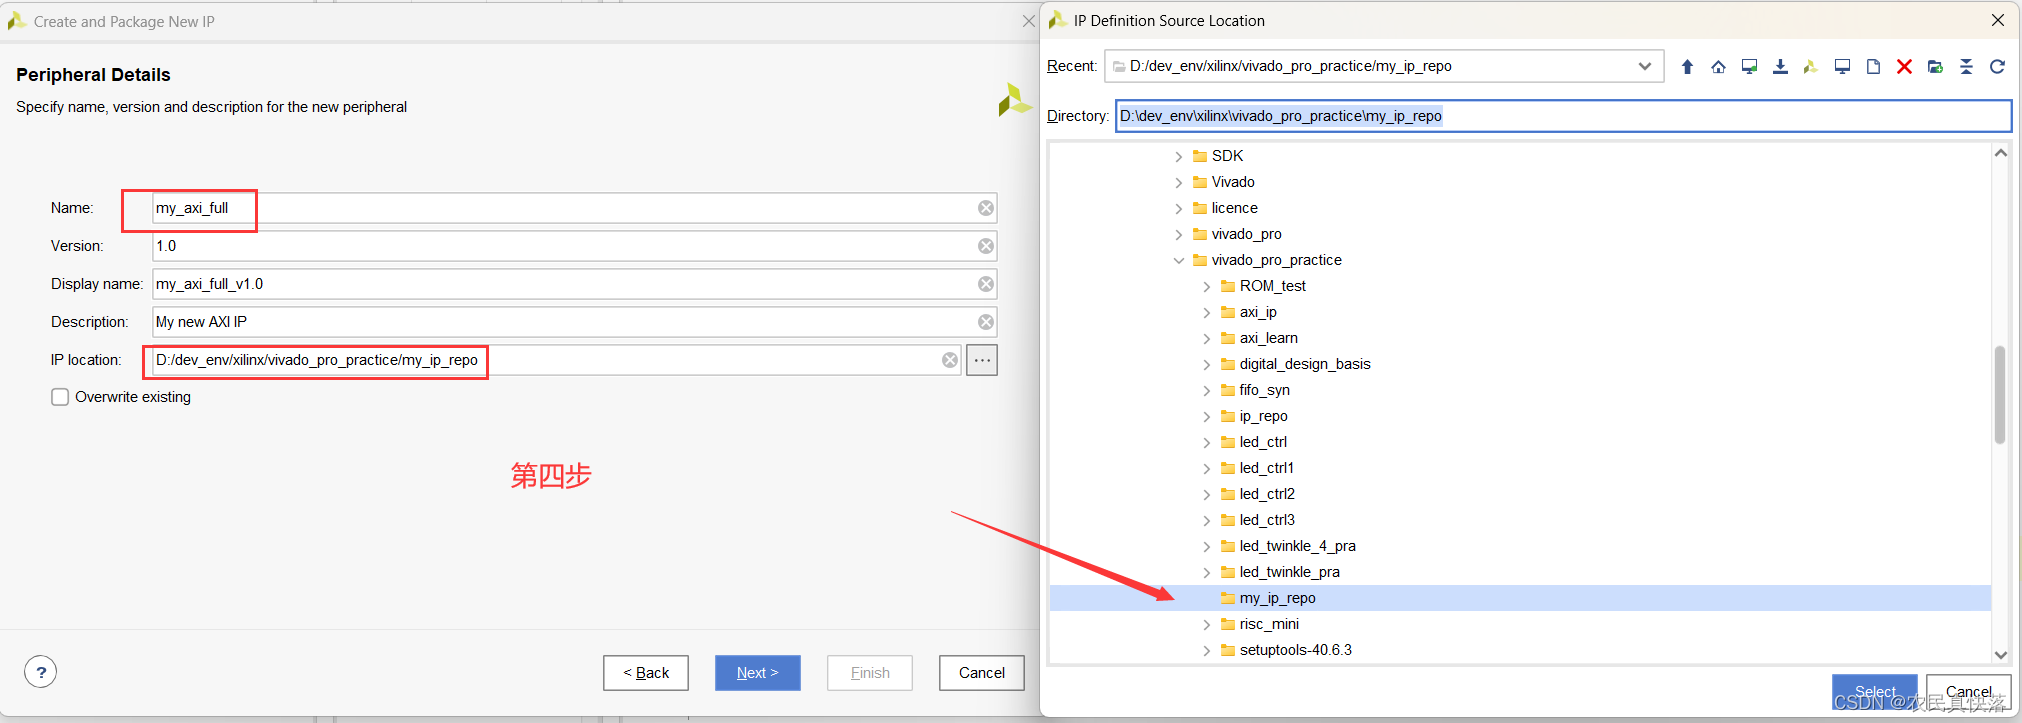Expand the SDK folder node
This screenshot has height=723, width=2022.
tap(1179, 156)
